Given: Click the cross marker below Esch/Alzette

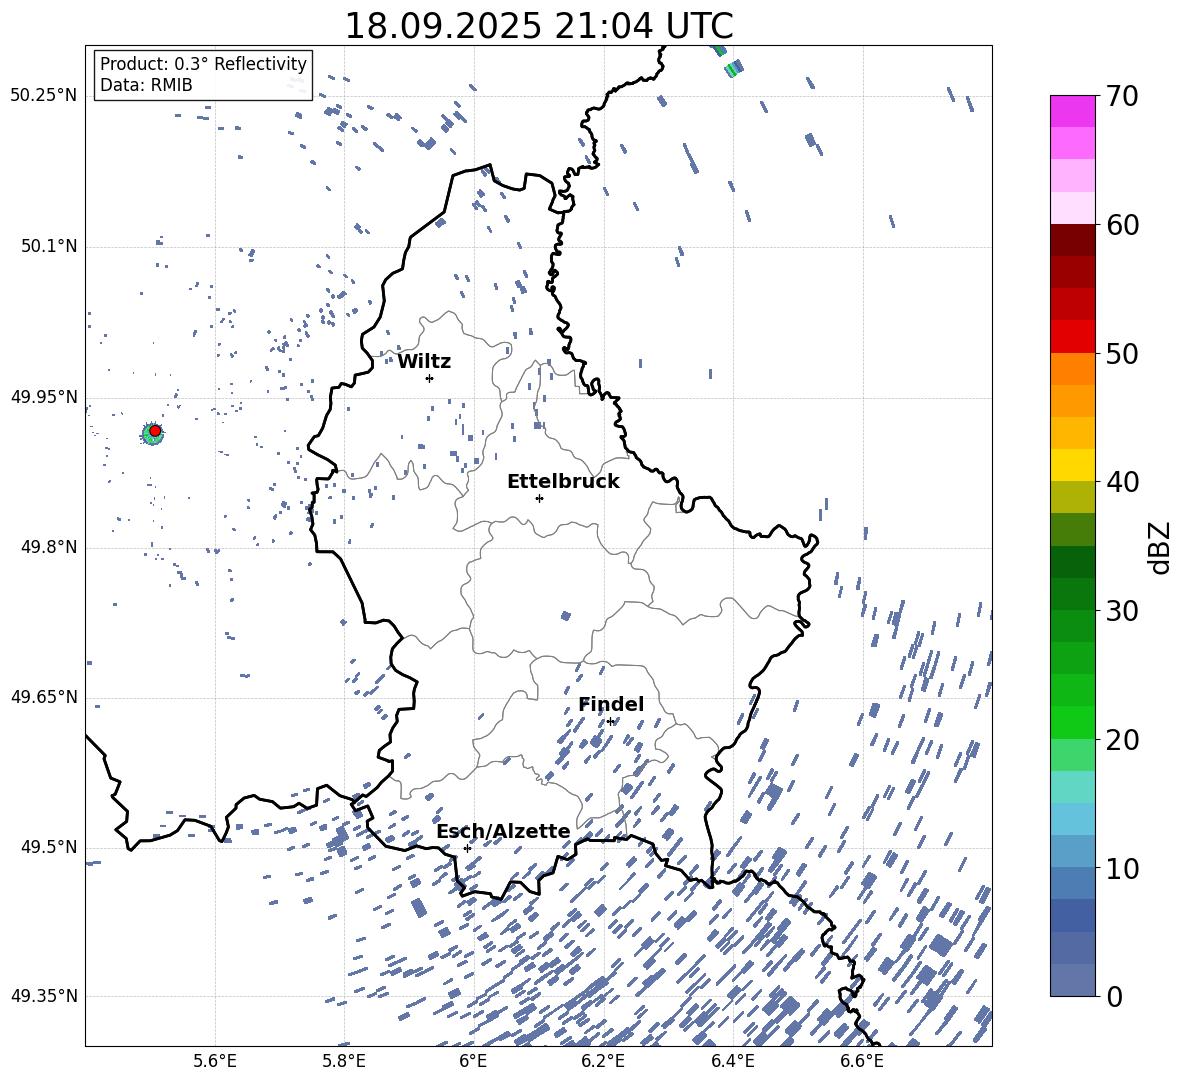Looking at the screenshot, I should point(467,848).
